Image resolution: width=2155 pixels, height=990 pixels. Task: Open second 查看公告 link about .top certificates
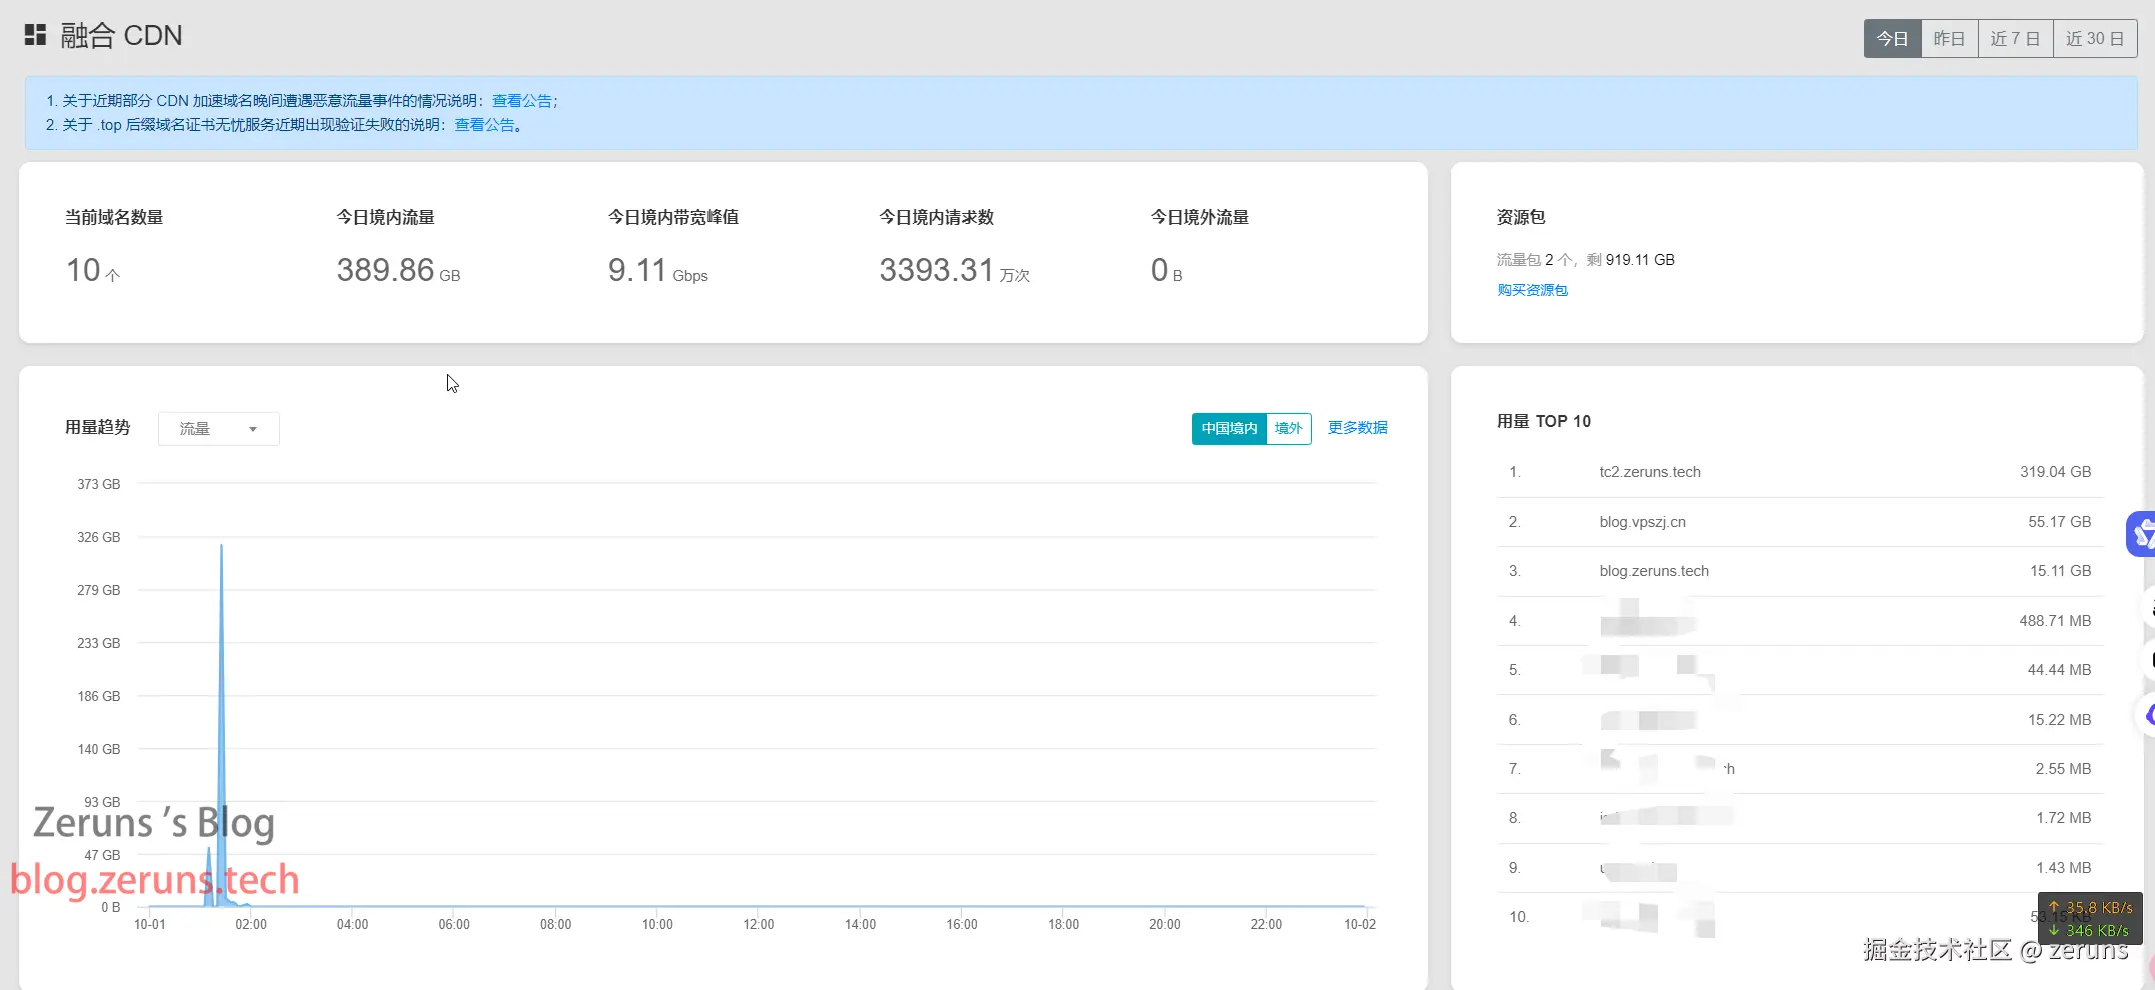point(484,125)
